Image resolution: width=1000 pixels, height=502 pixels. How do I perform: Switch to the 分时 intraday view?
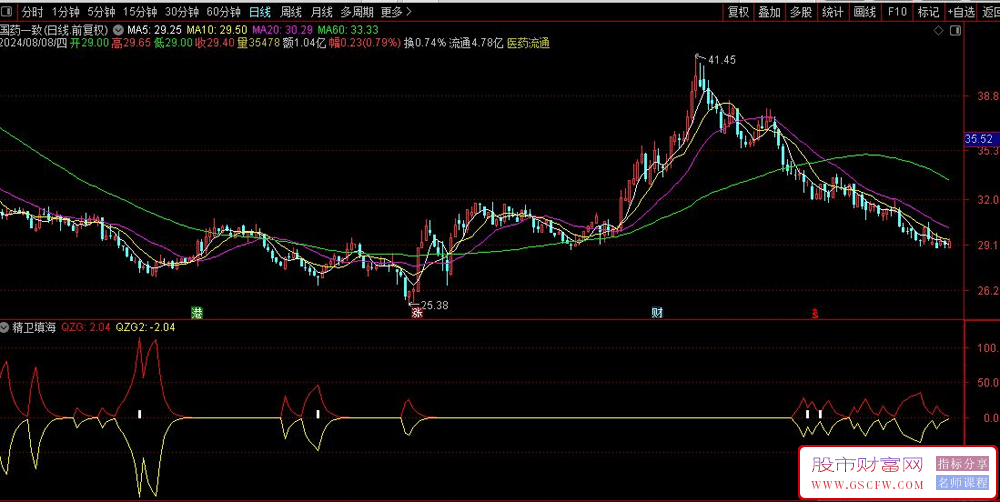[32, 11]
